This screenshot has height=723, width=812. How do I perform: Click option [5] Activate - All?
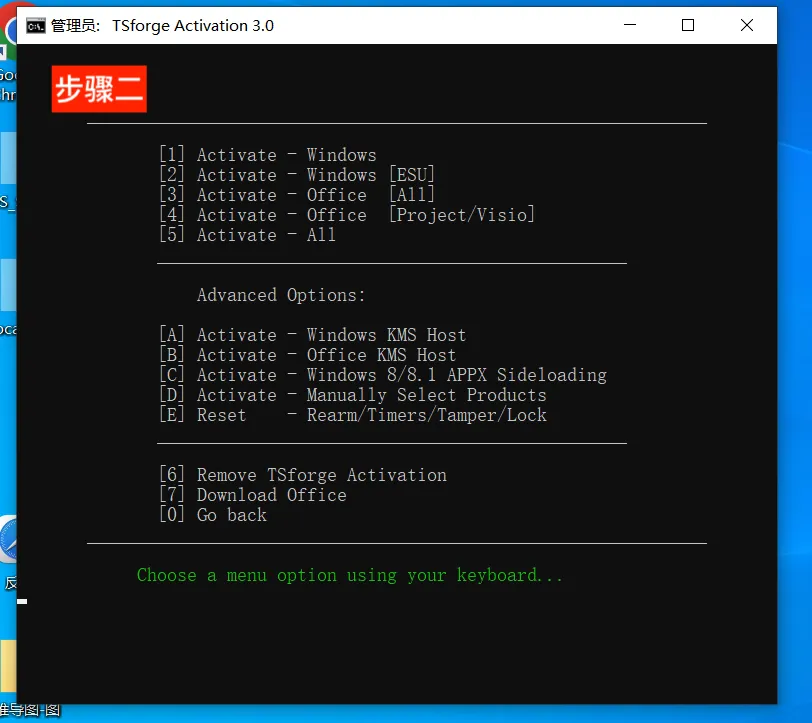pos(247,235)
